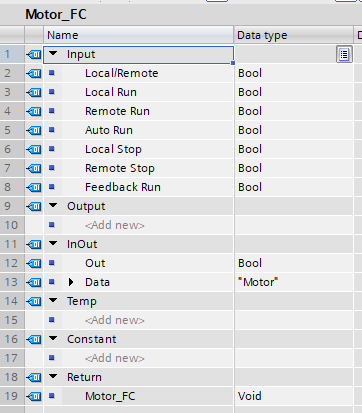Click the Bool data type of Local Run

[250, 92]
